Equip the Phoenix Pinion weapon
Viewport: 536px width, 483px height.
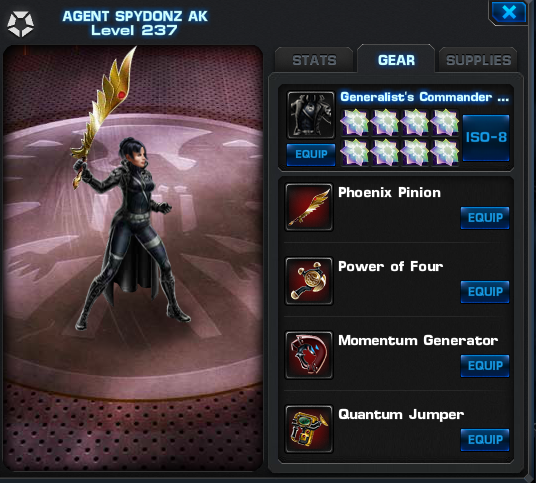click(x=485, y=218)
